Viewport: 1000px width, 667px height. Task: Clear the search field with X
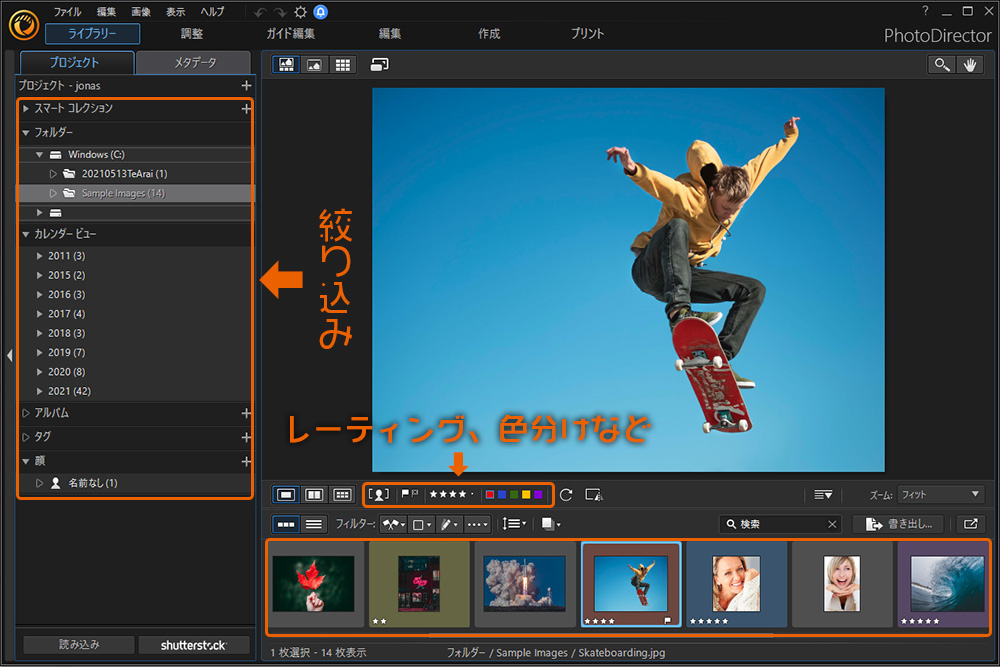(832, 524)
